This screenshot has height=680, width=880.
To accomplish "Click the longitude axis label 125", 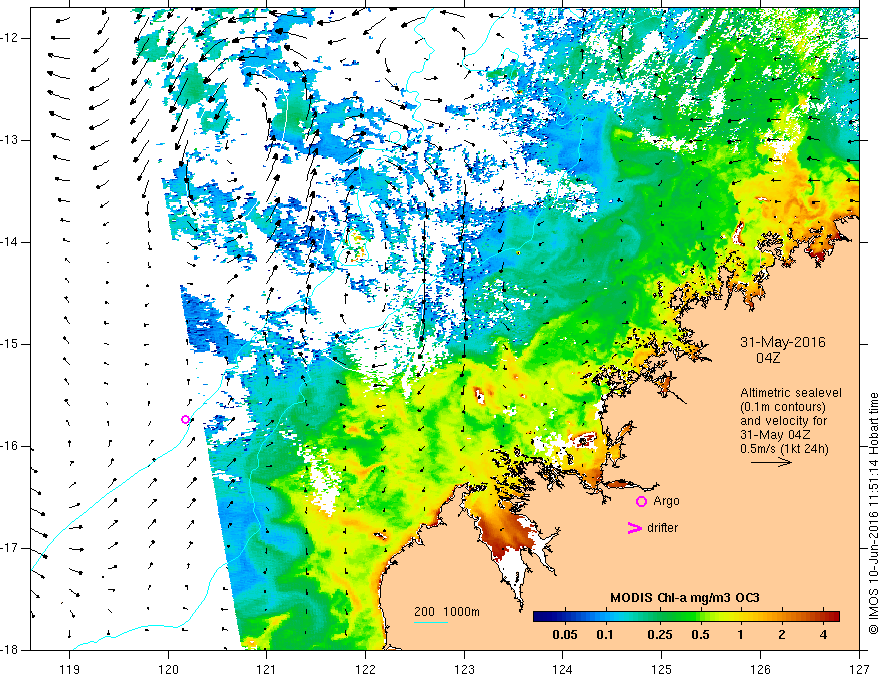I will click(662, 669).
